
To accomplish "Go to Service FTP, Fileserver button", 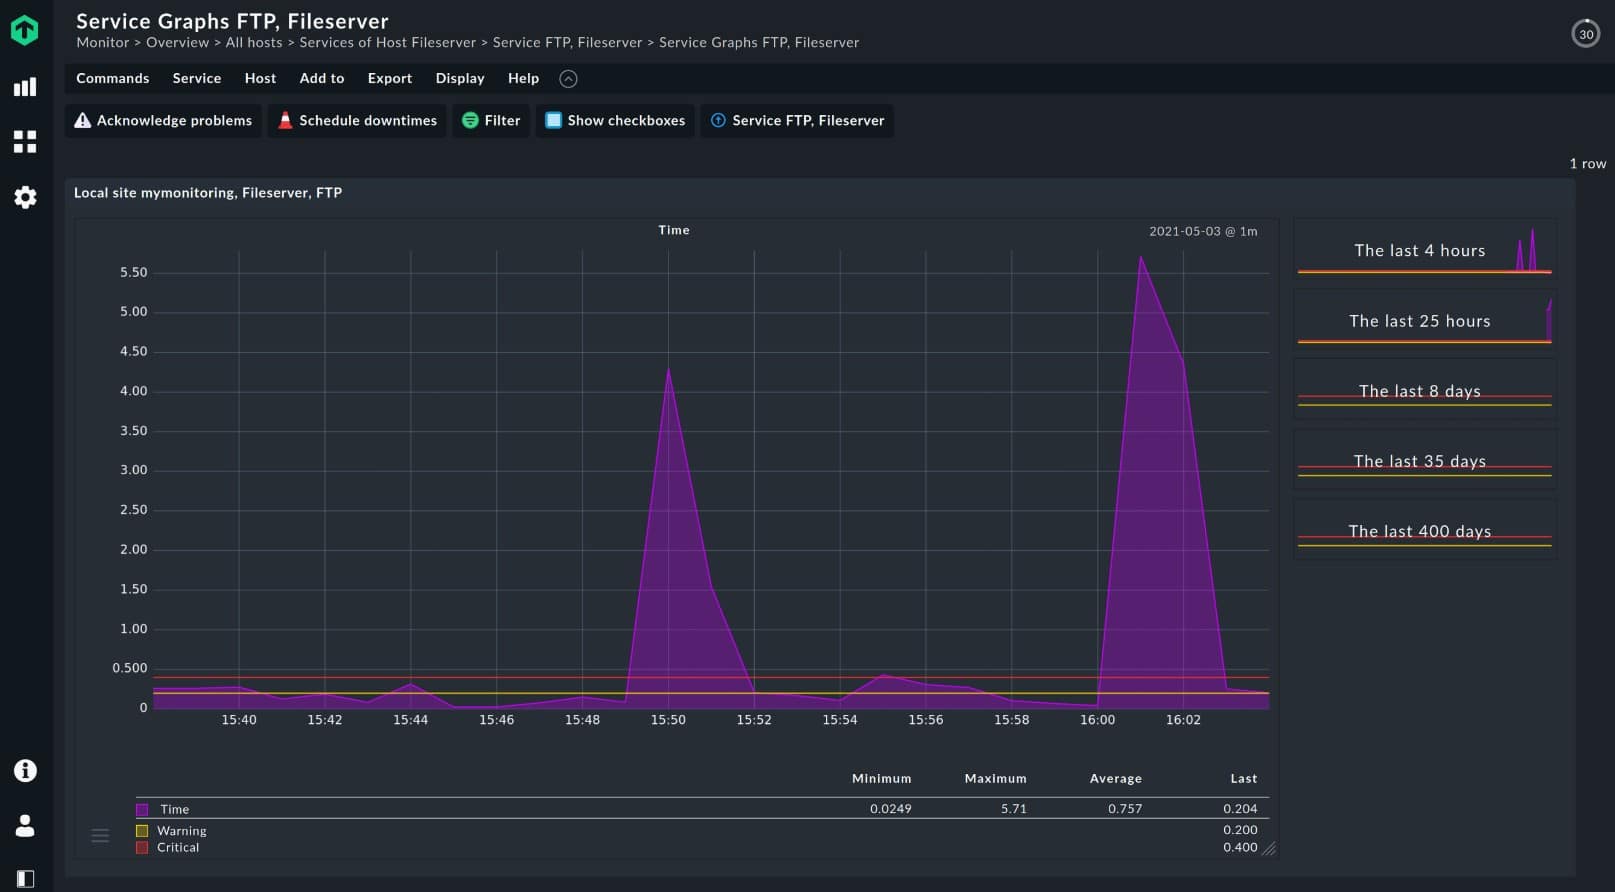I will (x=797, y=121).
